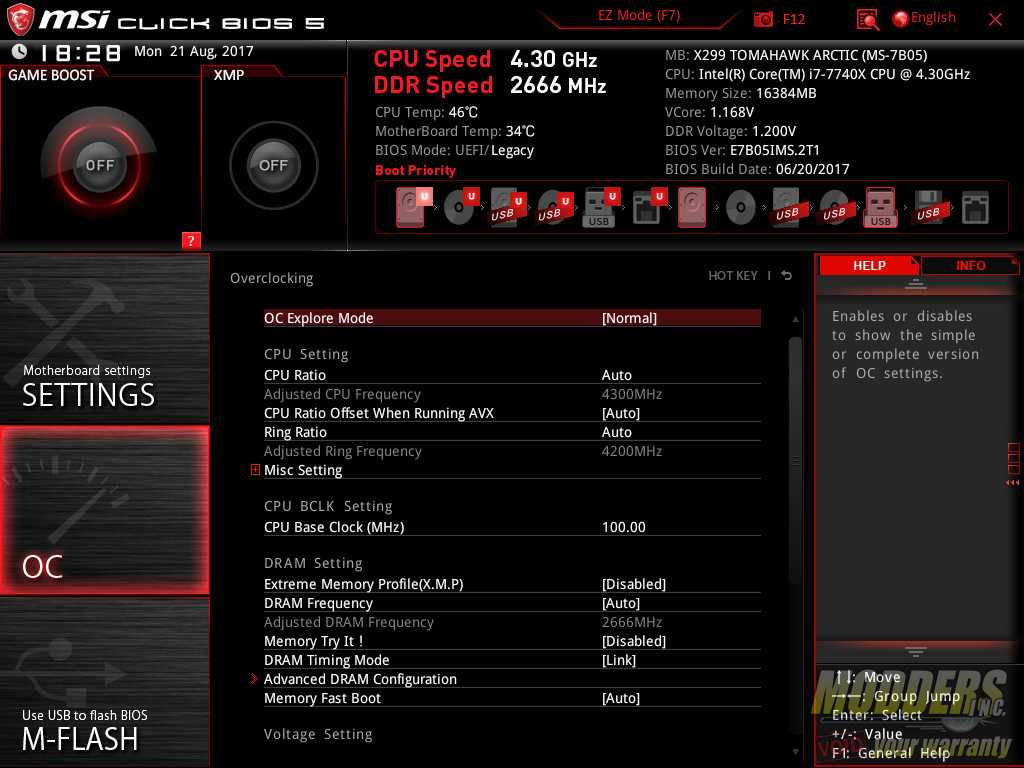Toggle the GAME BOOST OFF knob
This screenshot has width=1024, height=768.
coord(99,165)
